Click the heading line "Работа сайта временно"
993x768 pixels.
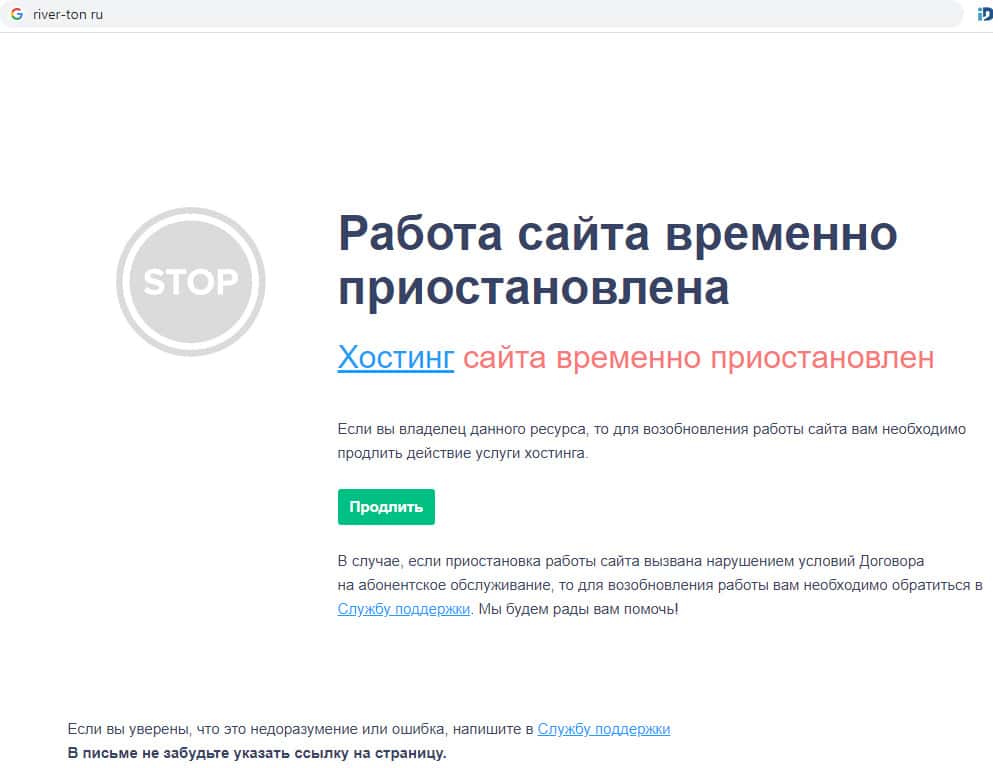(617, 234)
